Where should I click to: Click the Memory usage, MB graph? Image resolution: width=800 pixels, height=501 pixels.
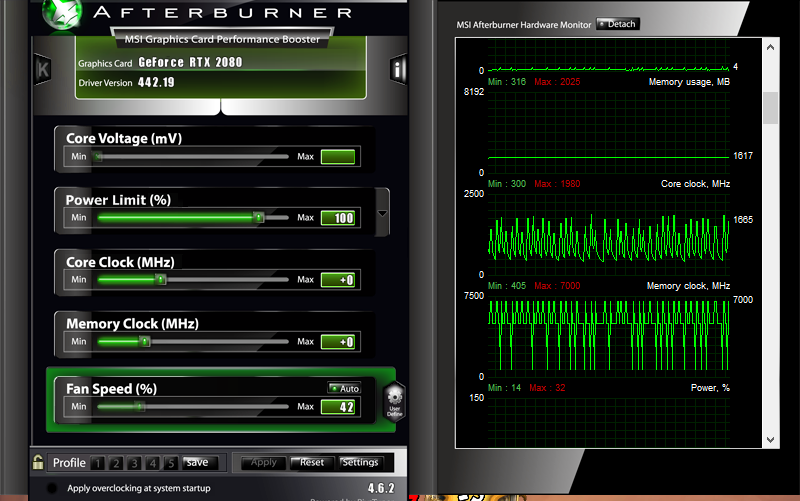609,132
